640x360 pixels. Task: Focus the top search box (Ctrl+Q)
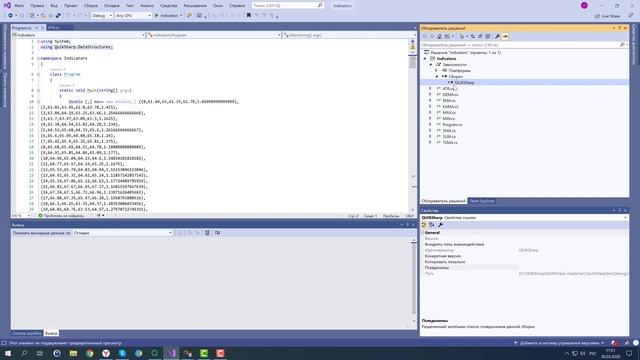[x=288, y=6]
